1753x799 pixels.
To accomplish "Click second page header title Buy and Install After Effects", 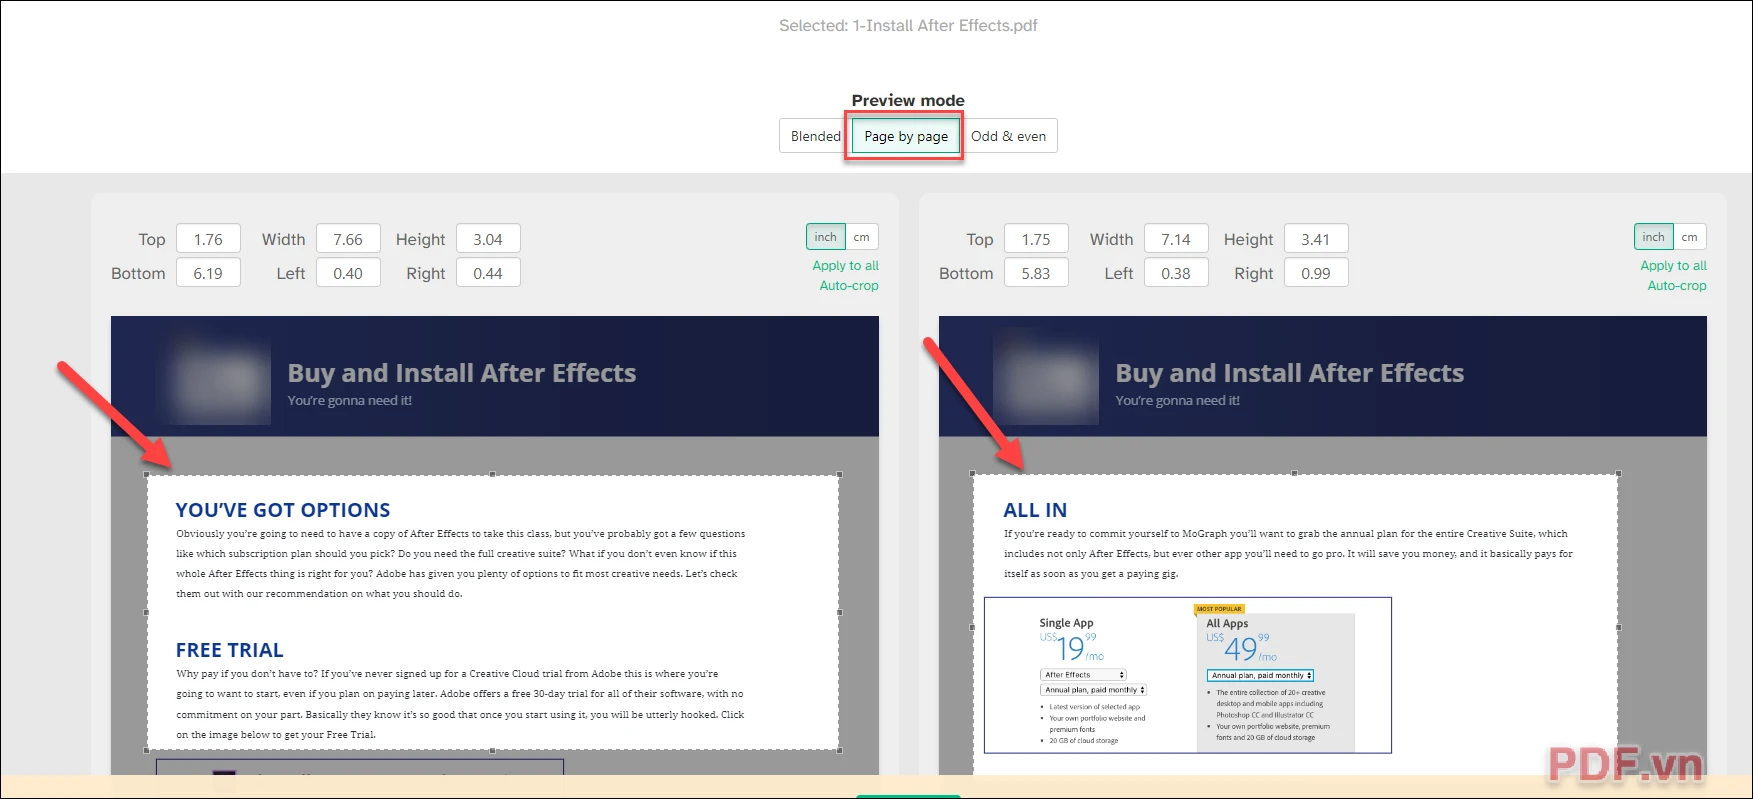I will 1290,373.
